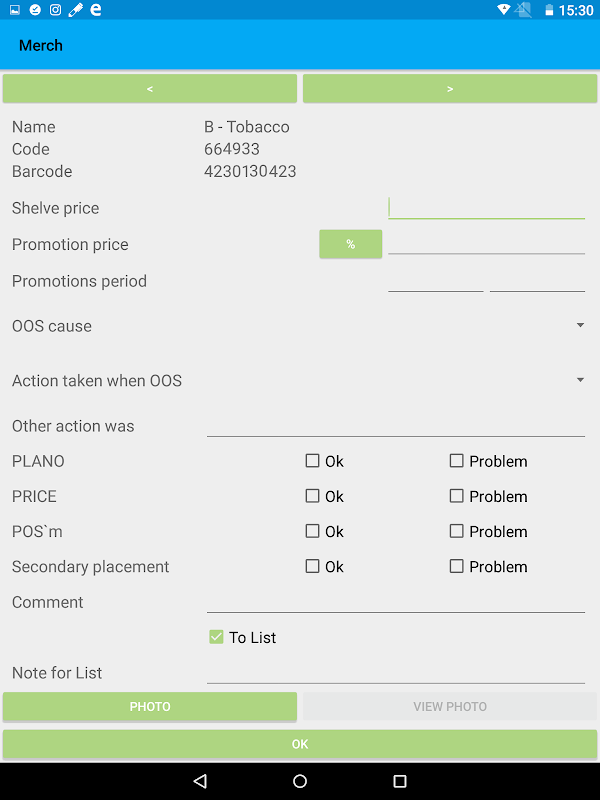This screenshot has width=600, height=800.
Task: Open Action taken when OOS dropdown
Action: [x=580, y=381]
